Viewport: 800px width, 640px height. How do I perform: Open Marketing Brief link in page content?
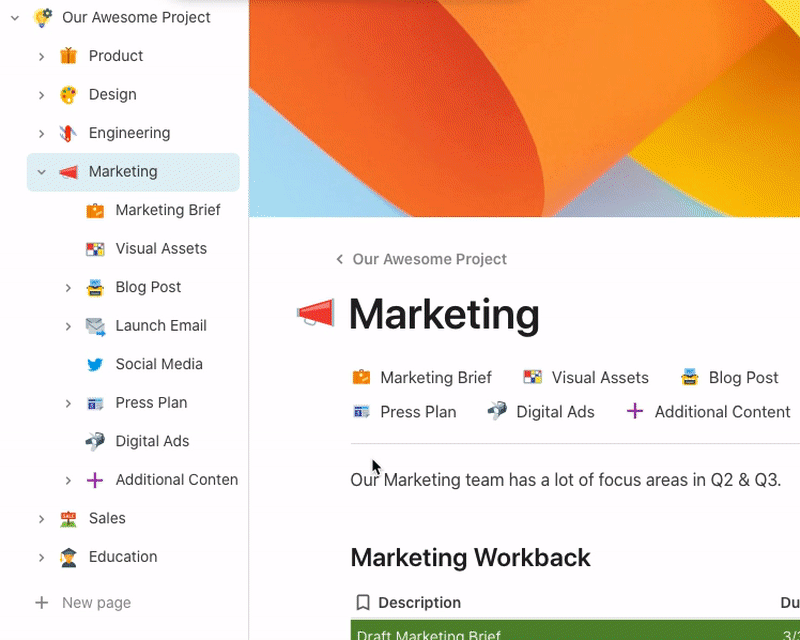(436, 377)
